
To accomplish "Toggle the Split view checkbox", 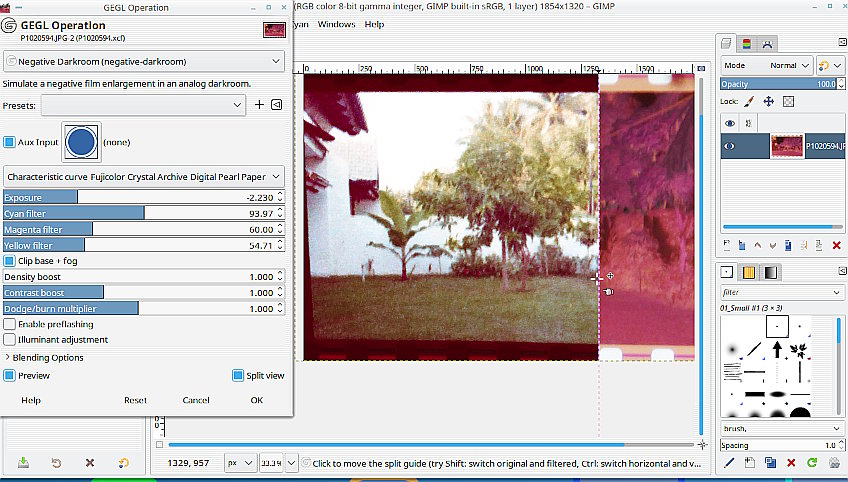I will [238, 375].
